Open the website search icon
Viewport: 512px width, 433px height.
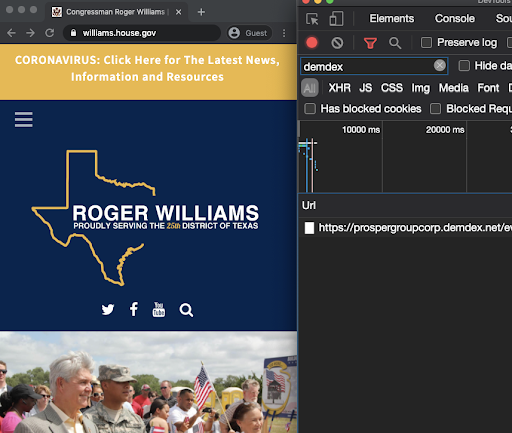[x=186, y=310]
